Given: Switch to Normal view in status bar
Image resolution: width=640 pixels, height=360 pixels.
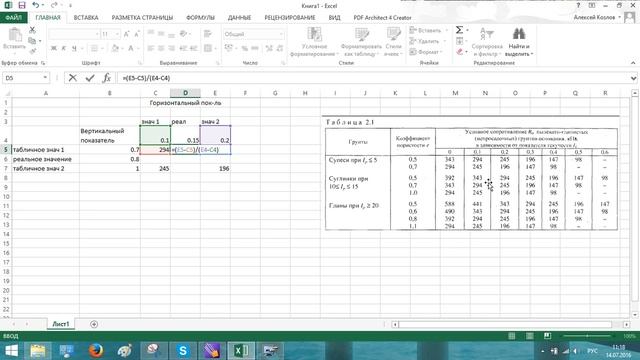Looking at the screenshot, I should point(511,336).
